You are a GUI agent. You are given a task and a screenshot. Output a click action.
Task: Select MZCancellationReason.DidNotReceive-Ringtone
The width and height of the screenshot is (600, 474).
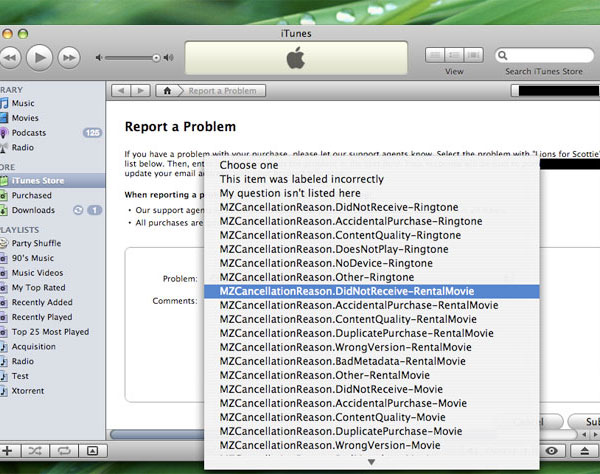click(x=372, y=207)
